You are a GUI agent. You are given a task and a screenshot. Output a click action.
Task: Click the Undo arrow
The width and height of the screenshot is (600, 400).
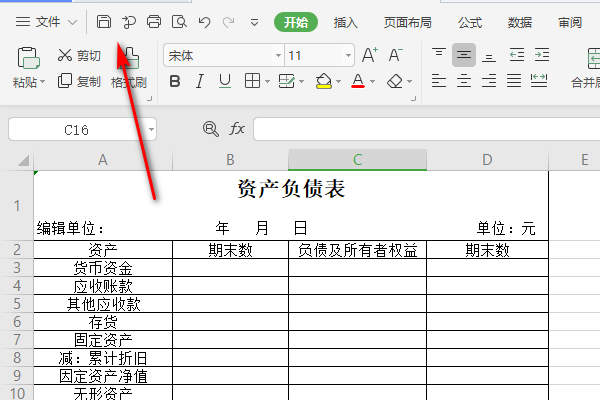pos(204,21)
